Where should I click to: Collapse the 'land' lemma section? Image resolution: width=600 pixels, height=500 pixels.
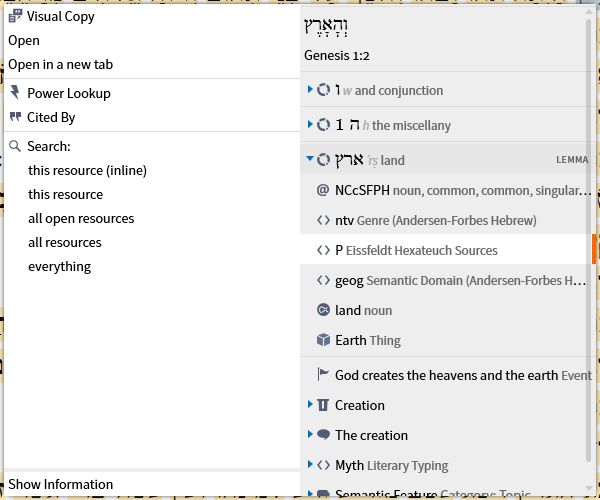(310, 158)
